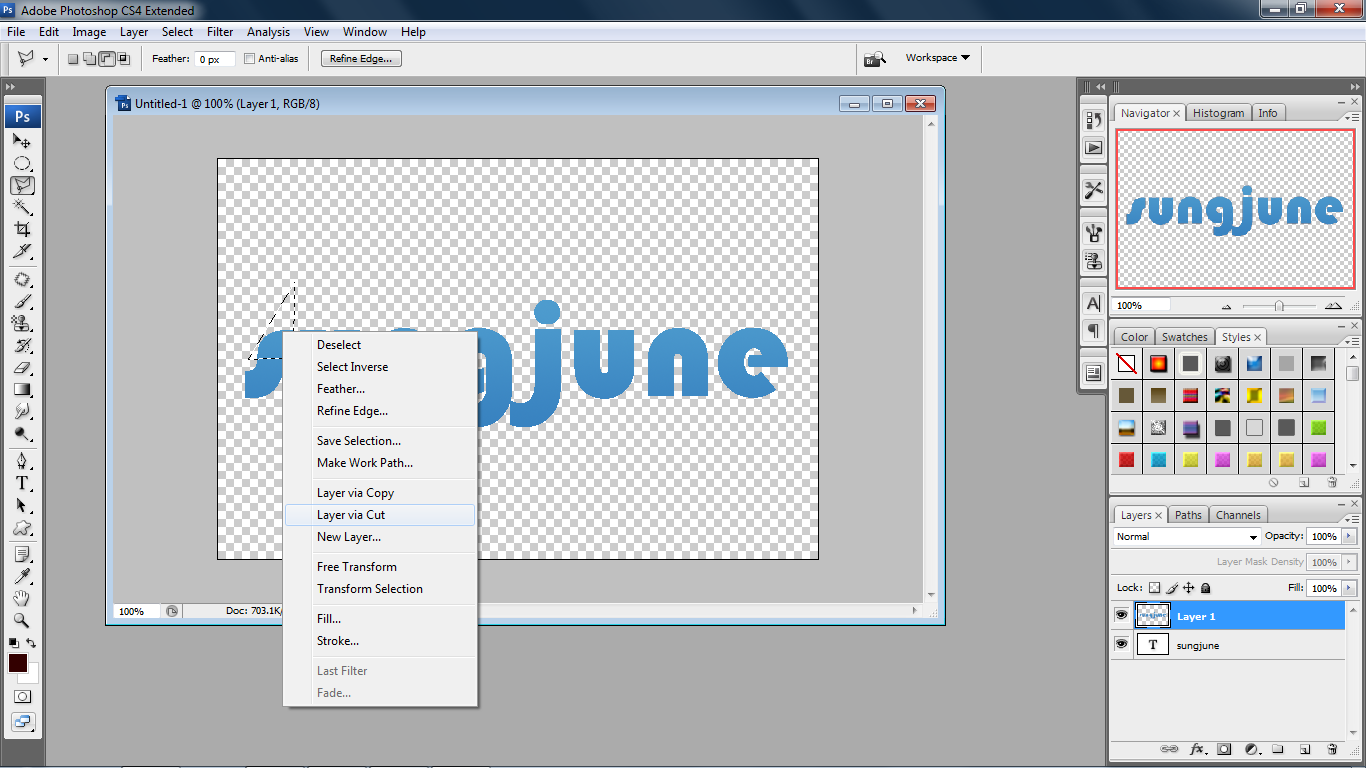Create a new group folder in Layers
This screenshot has height=768, width=1366.
(x=1278, y=749)
